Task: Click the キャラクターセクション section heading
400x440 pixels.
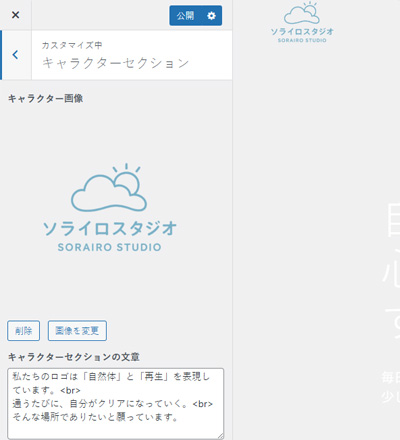Action: tap(116, 63)
